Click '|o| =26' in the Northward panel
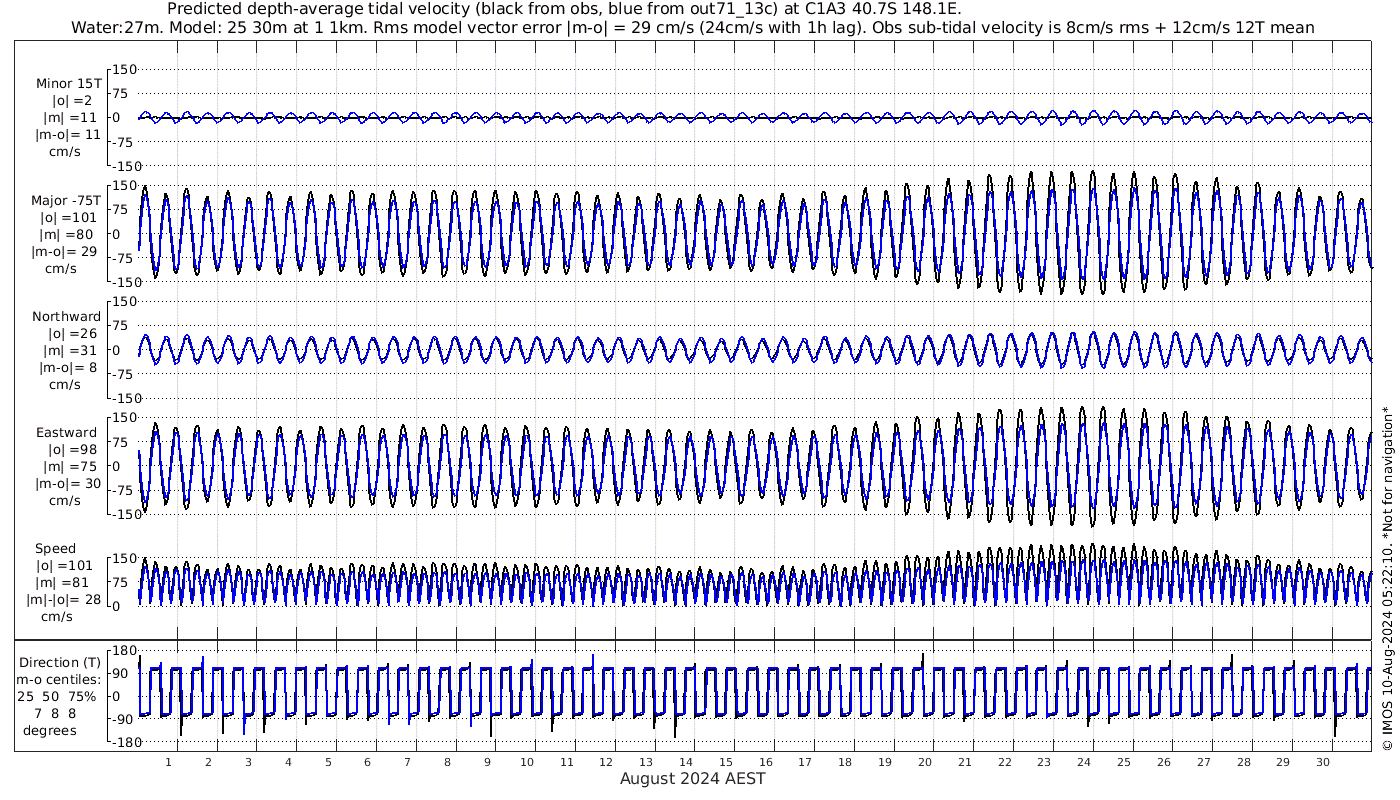The image size is (1400, 800). 72,333
